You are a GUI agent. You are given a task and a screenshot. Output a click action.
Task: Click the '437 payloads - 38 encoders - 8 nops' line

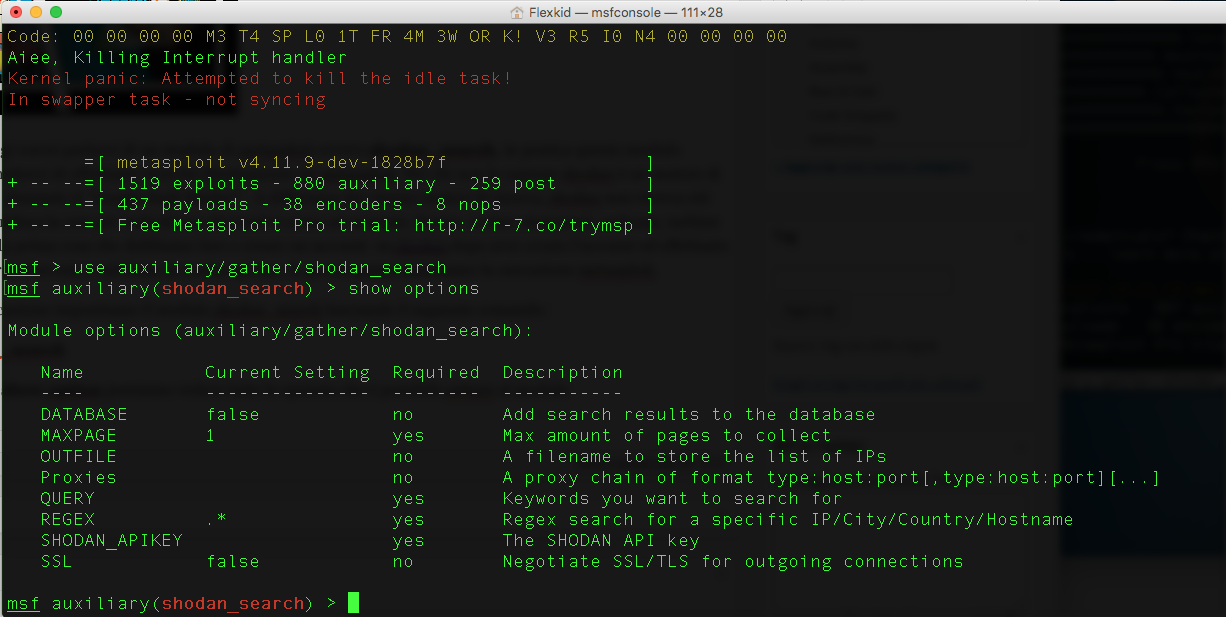coord(309,204)
